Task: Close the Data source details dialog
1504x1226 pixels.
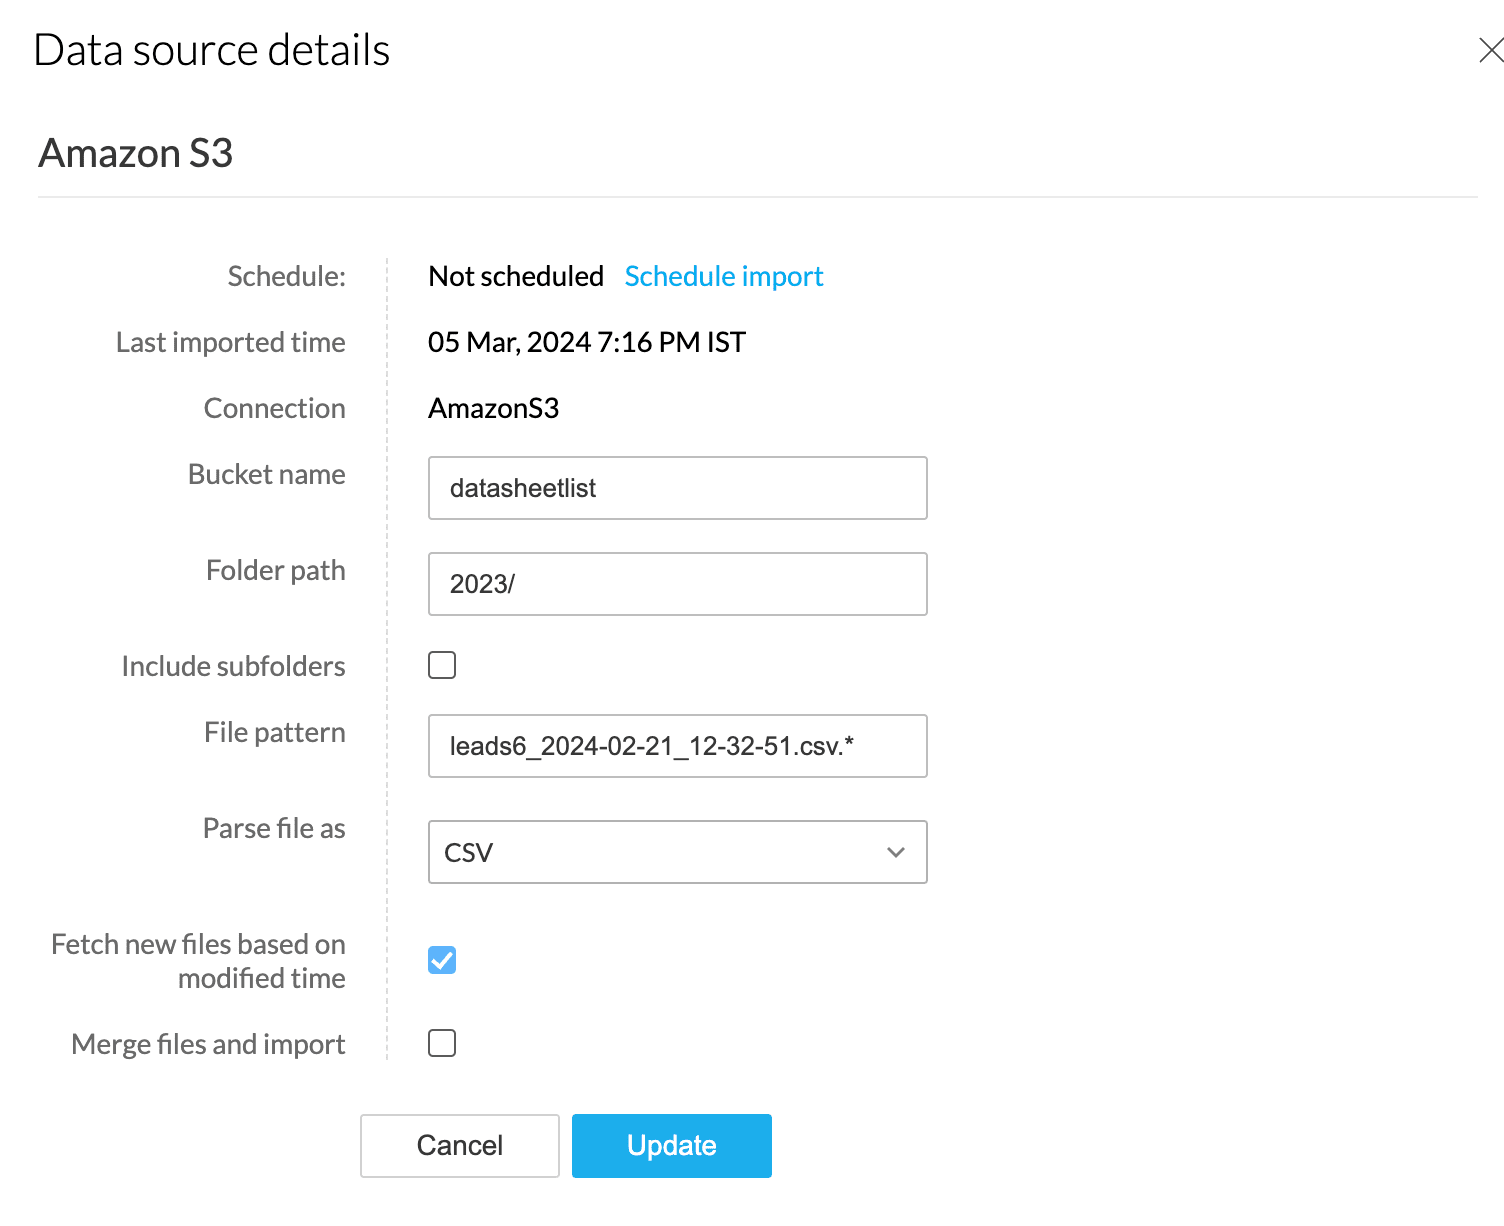Action: tap(1490, 50)
